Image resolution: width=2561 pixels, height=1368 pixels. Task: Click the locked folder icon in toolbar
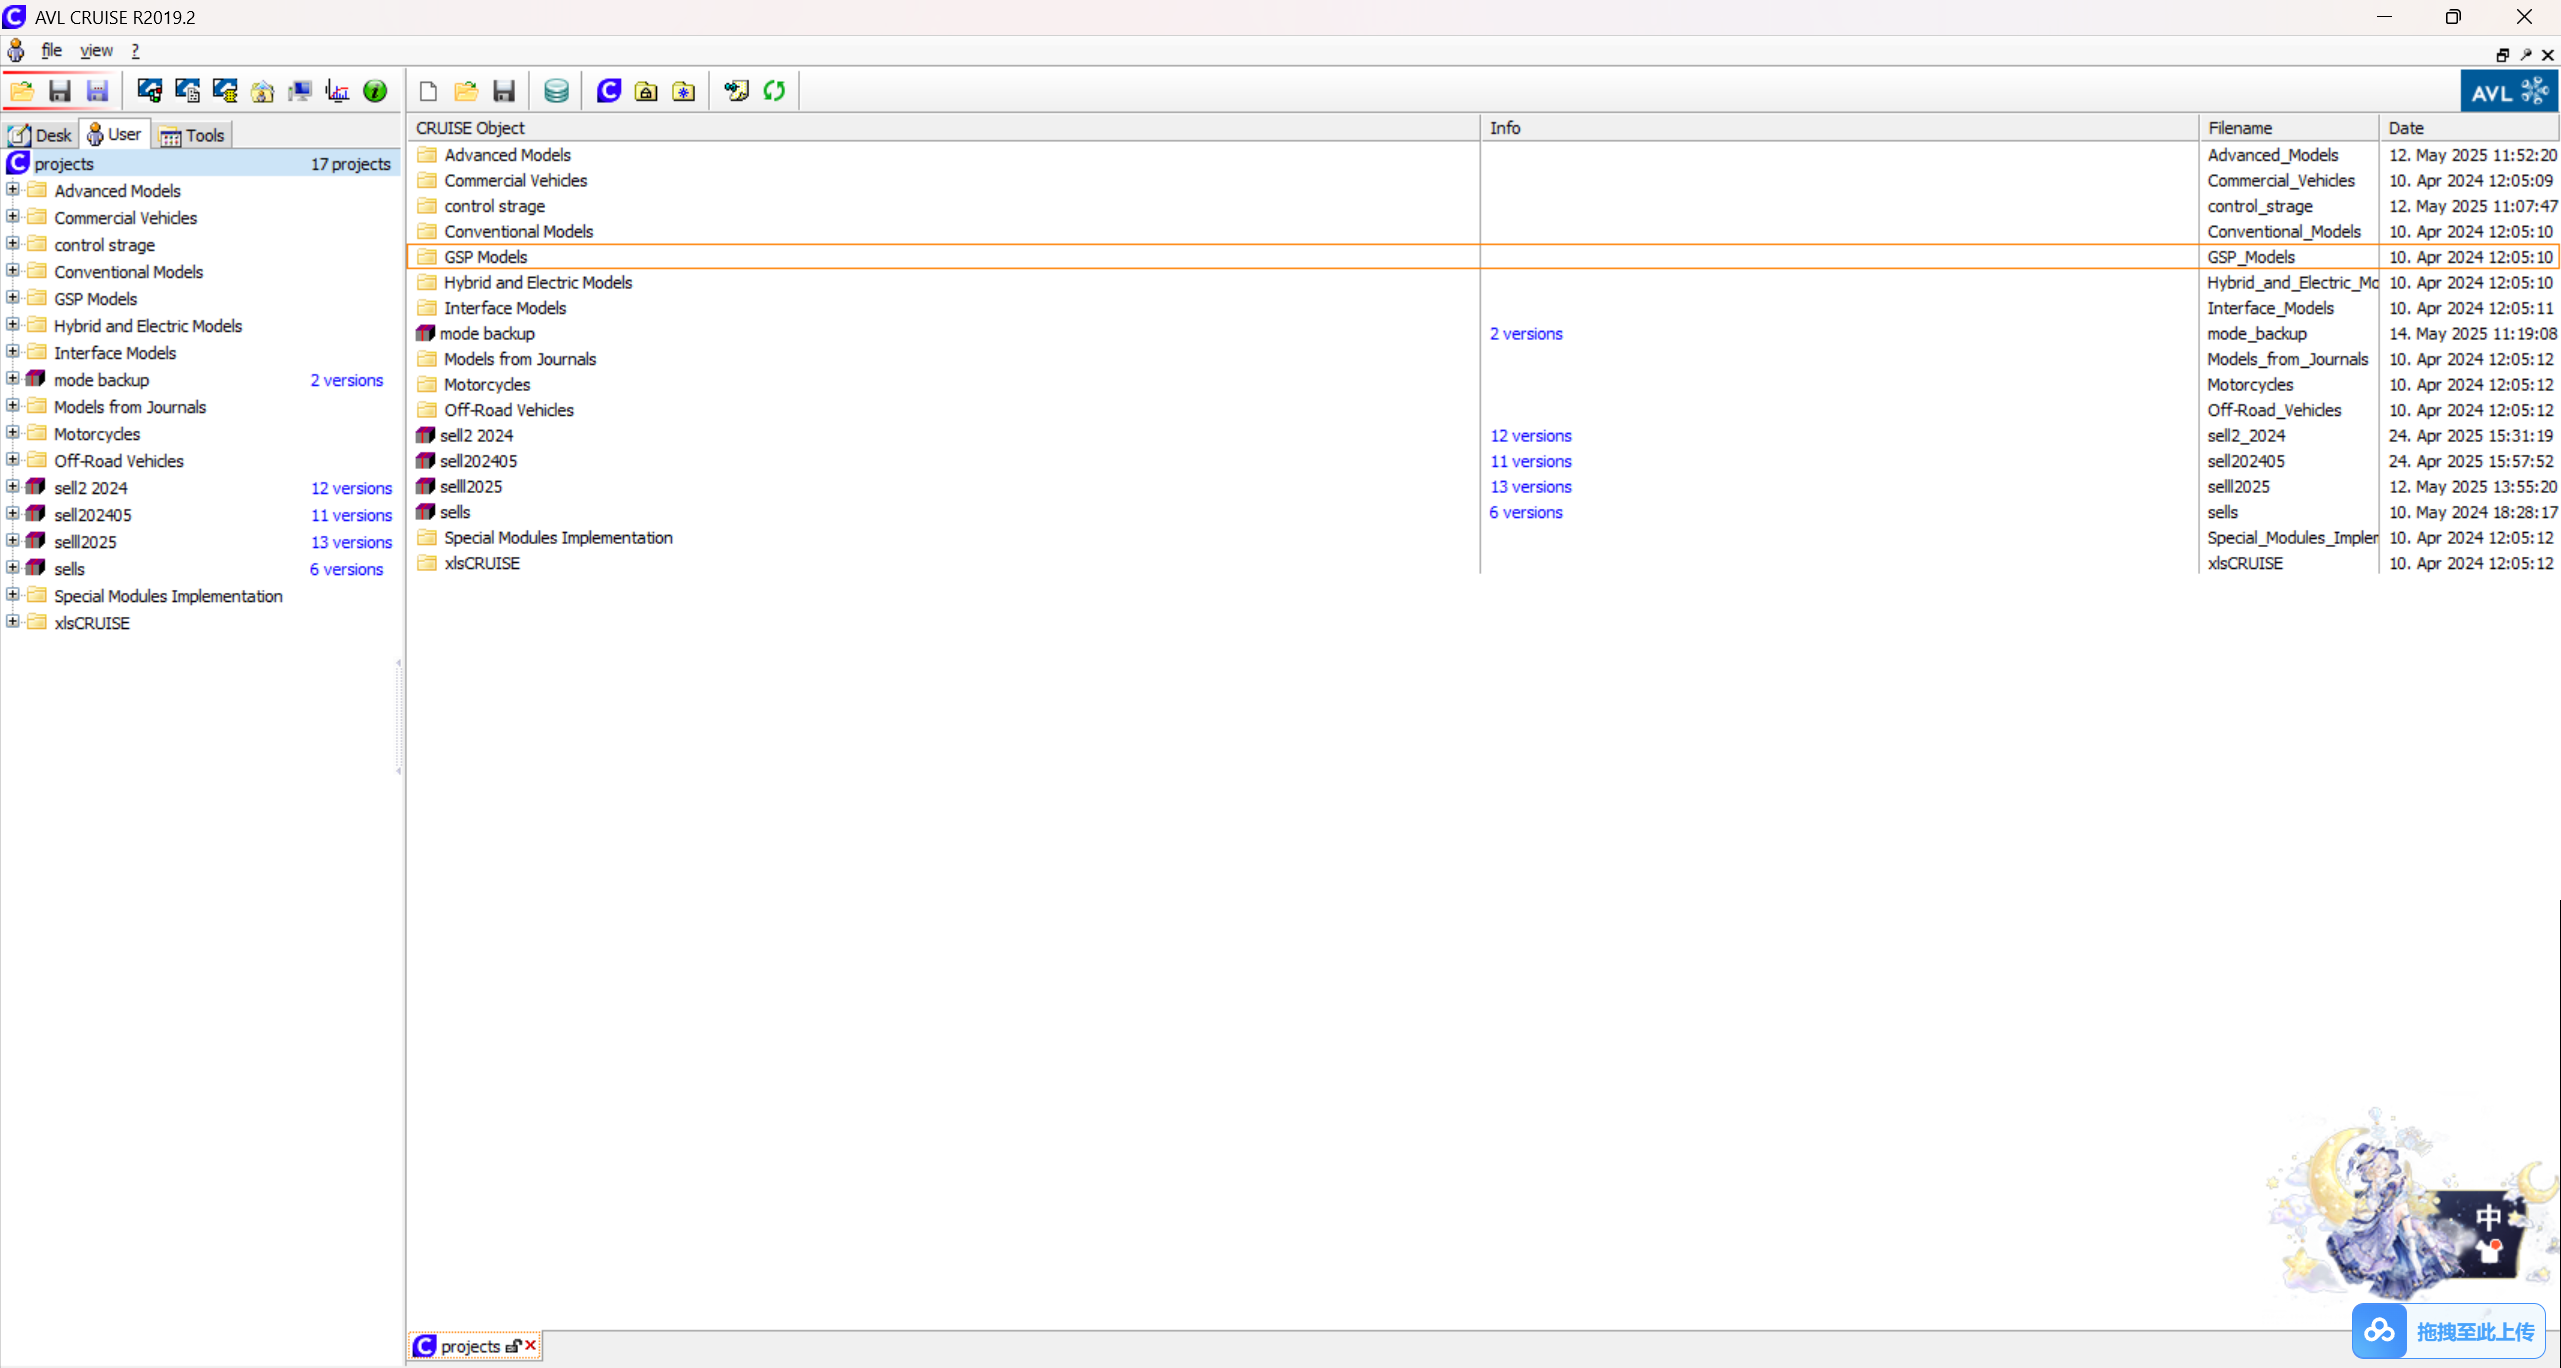[646, 91]
